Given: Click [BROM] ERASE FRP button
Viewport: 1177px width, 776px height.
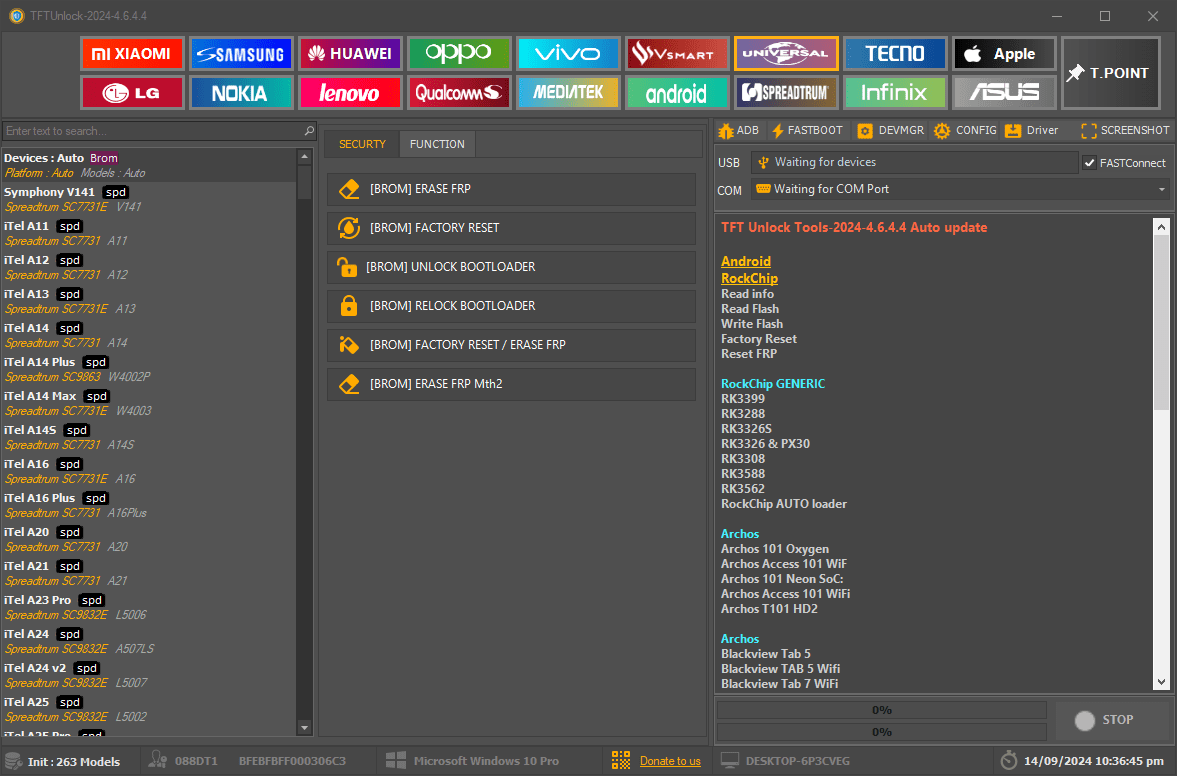Looking at the screenshot, I should pyautogui.click(x=510, y=189).
